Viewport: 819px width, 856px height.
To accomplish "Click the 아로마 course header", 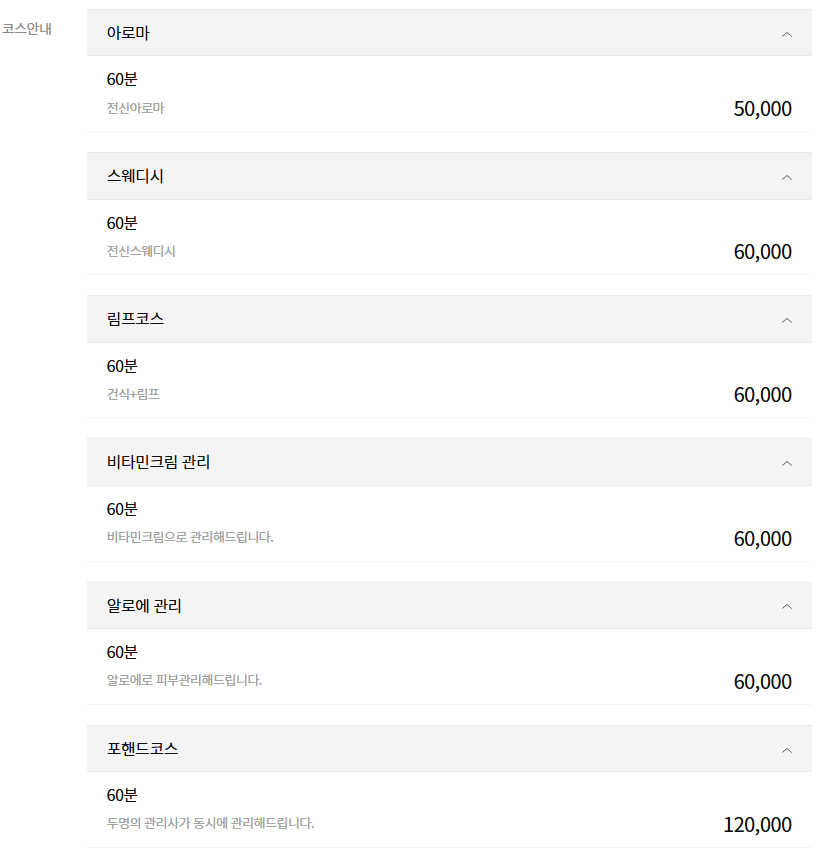I will (128, 33).
